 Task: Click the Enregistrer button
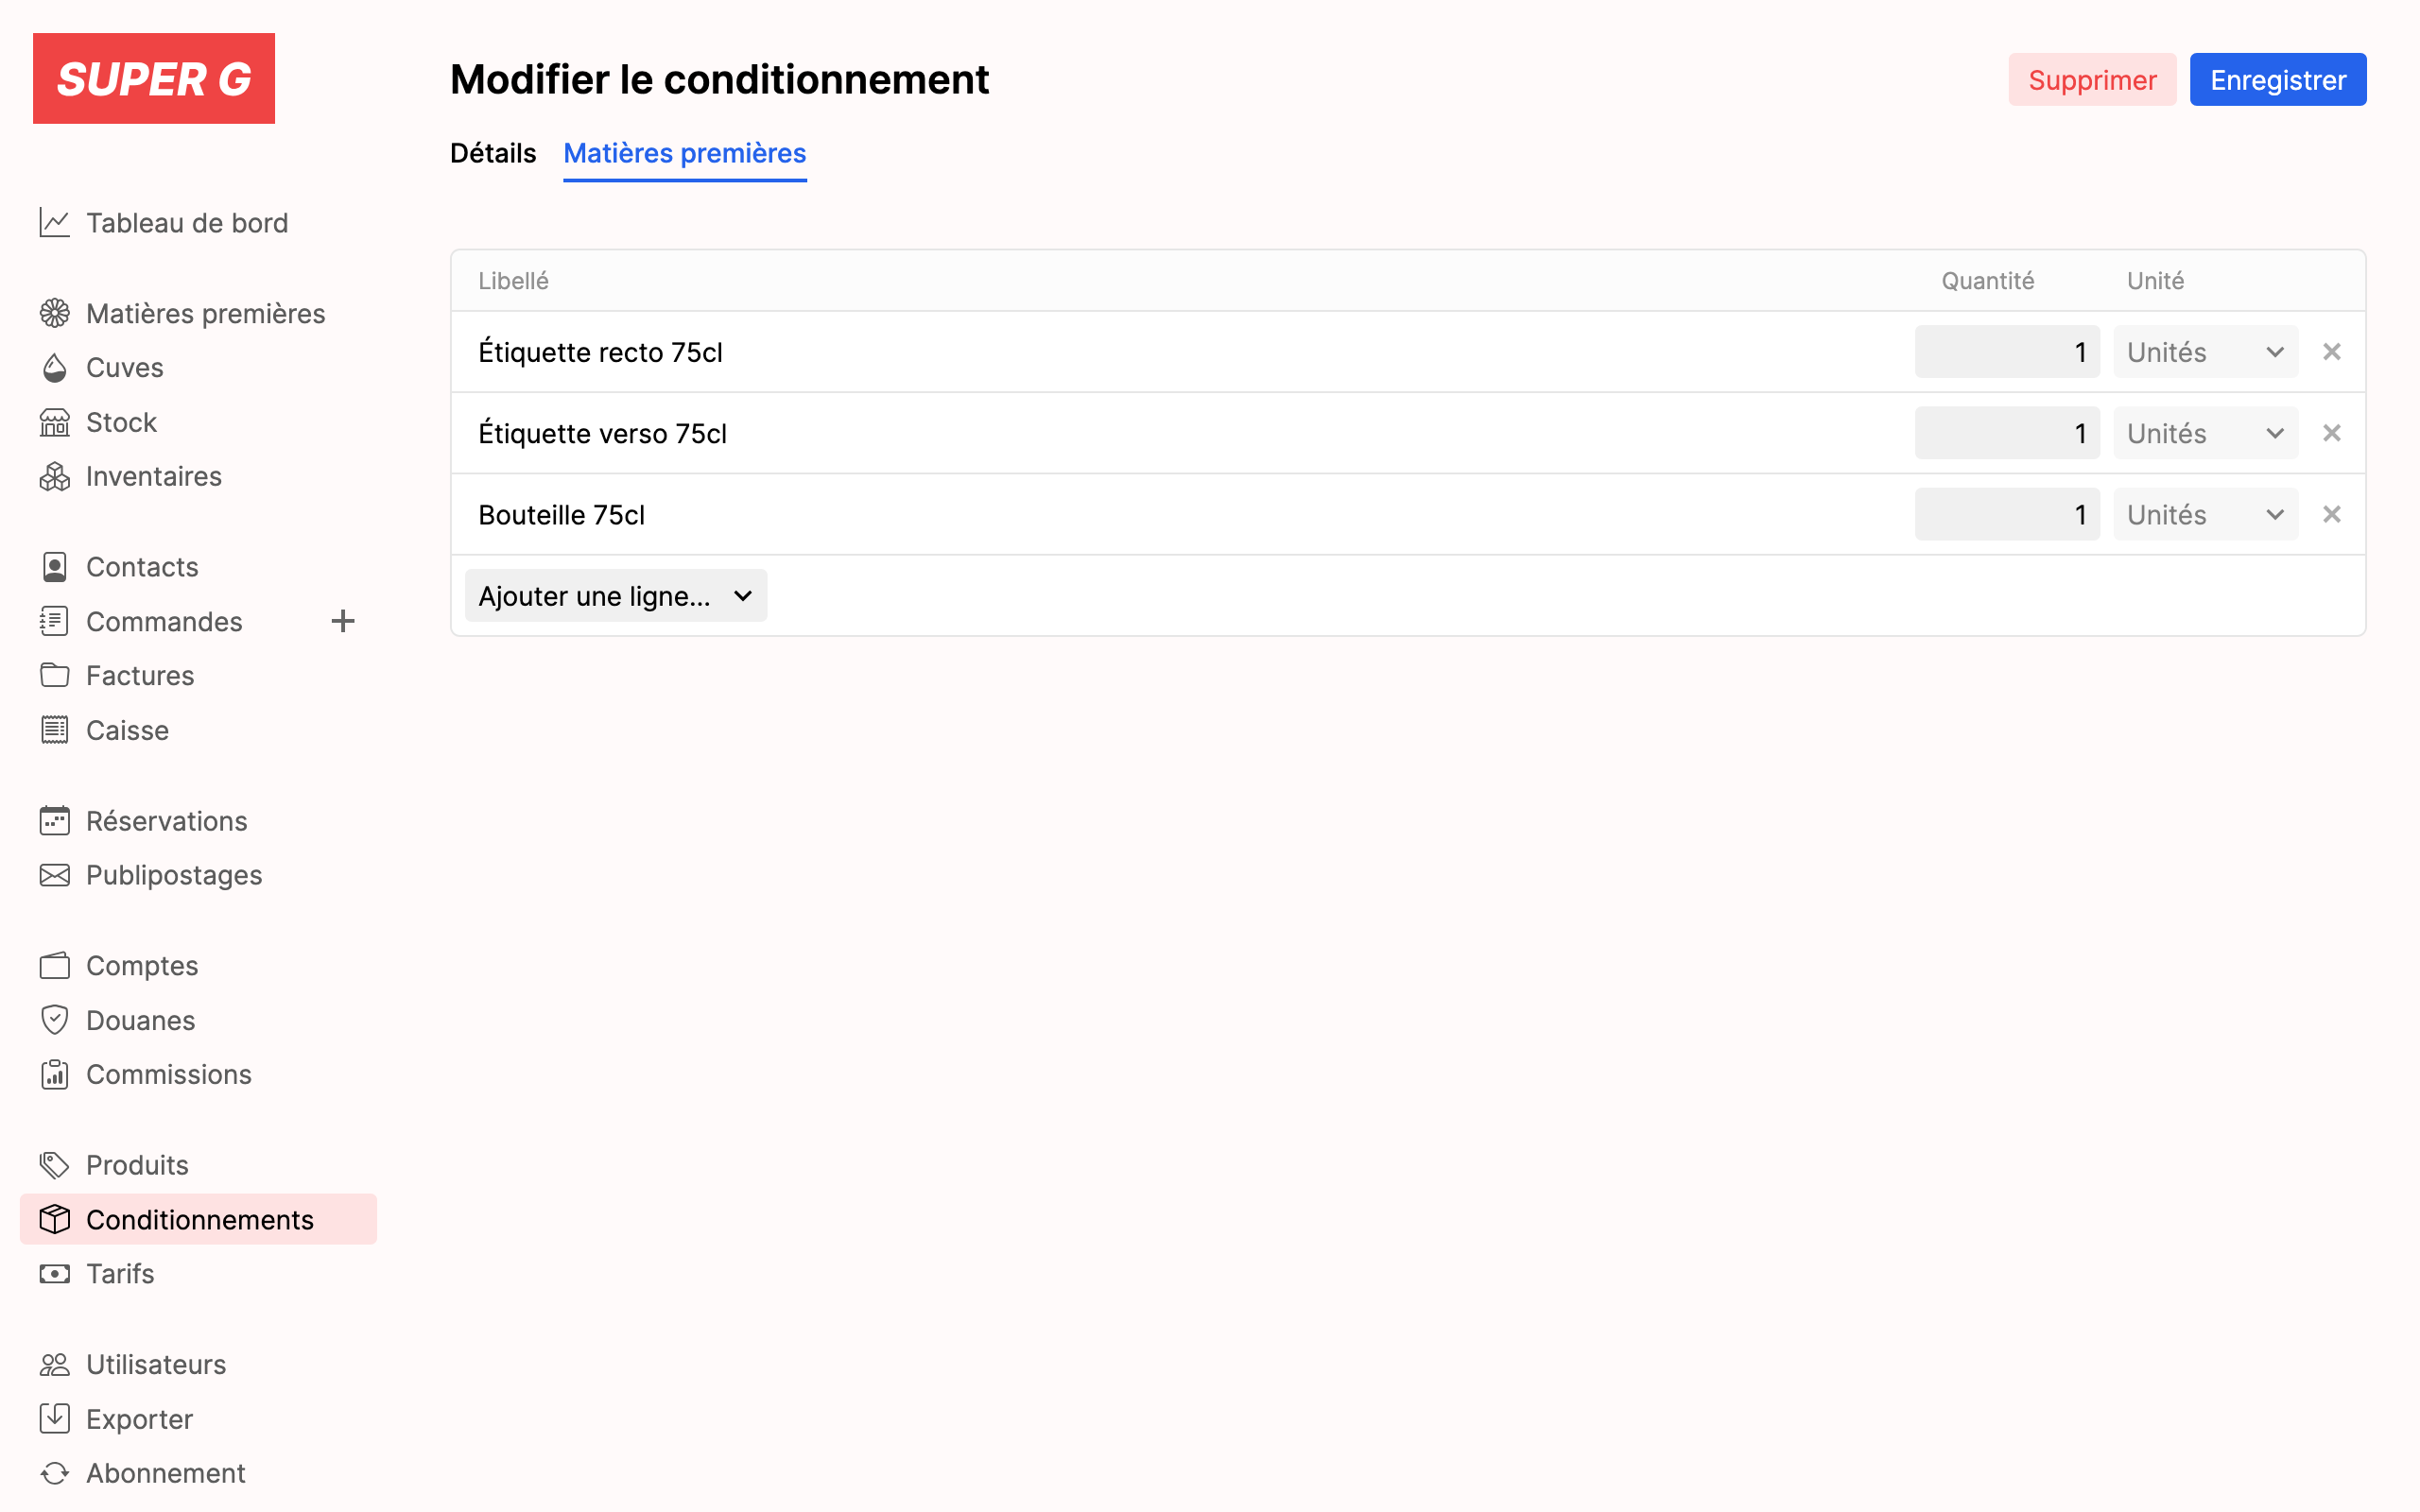pyautogui.click(x=2277, y=79)
